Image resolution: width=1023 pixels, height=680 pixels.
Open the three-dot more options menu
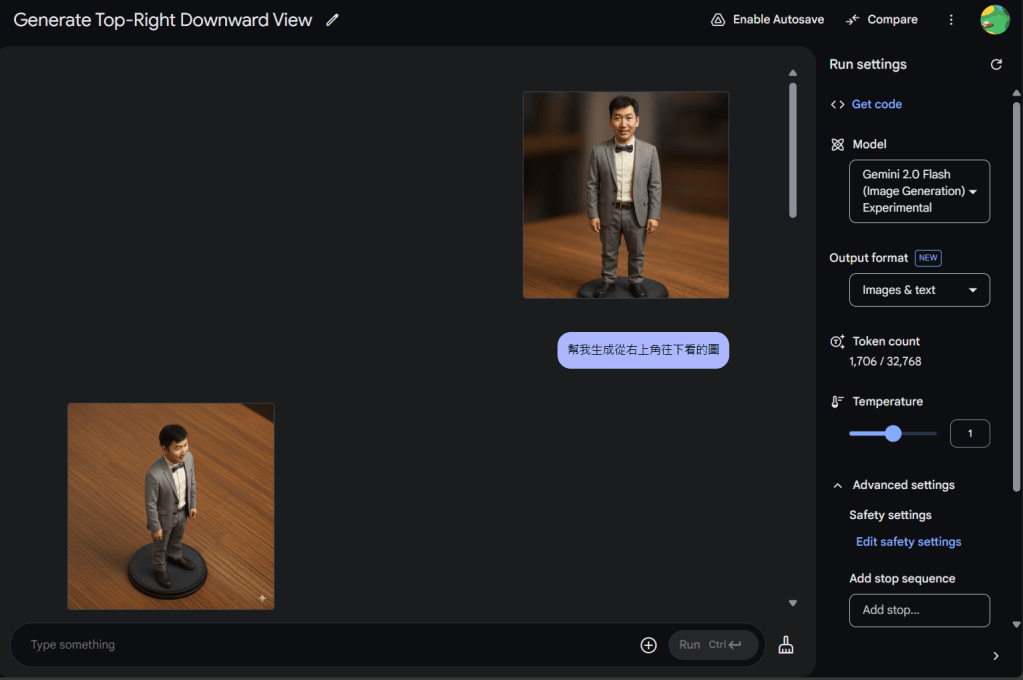click(951, 20)
